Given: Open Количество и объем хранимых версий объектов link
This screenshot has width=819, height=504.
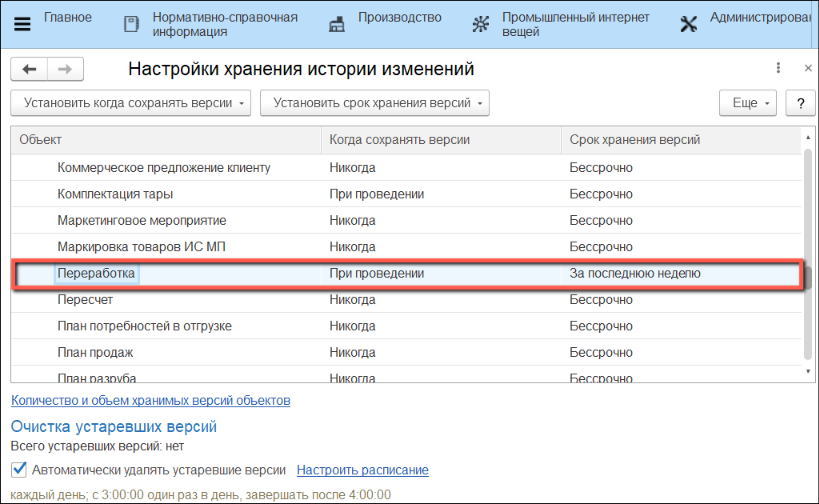Looking at the screenshot, I should point(150,401).
